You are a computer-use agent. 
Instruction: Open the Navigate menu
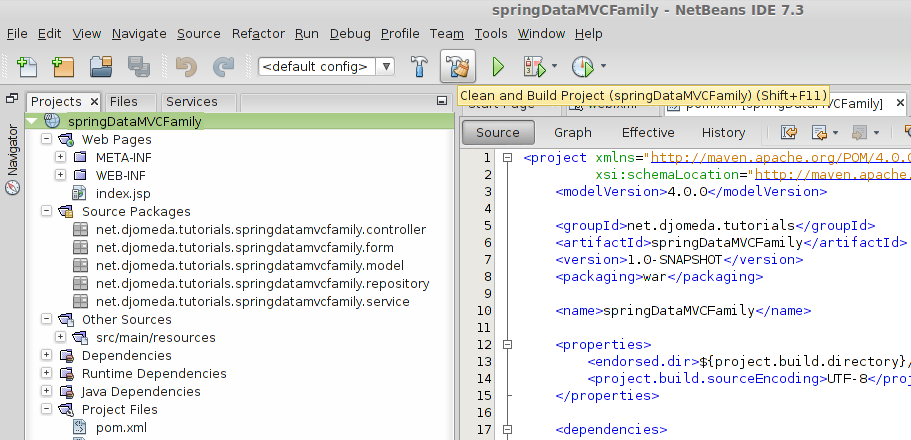139,34
